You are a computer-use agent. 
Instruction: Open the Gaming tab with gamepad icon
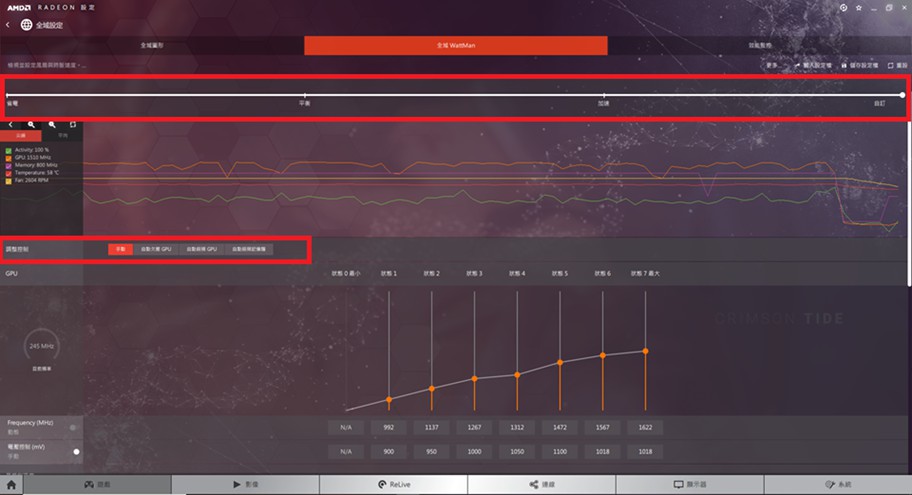tap(97, 485)
